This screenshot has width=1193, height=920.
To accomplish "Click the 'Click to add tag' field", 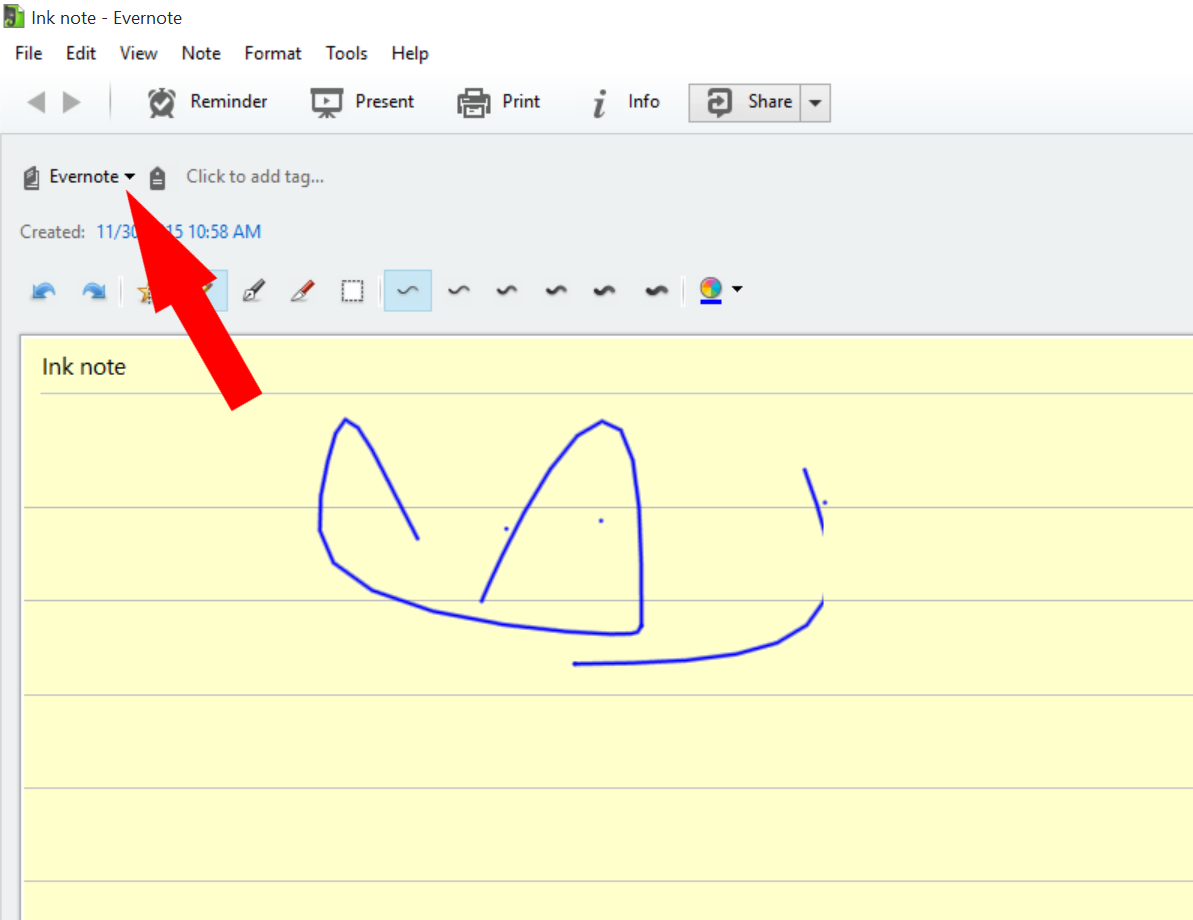I will click(x=255, y=177).
